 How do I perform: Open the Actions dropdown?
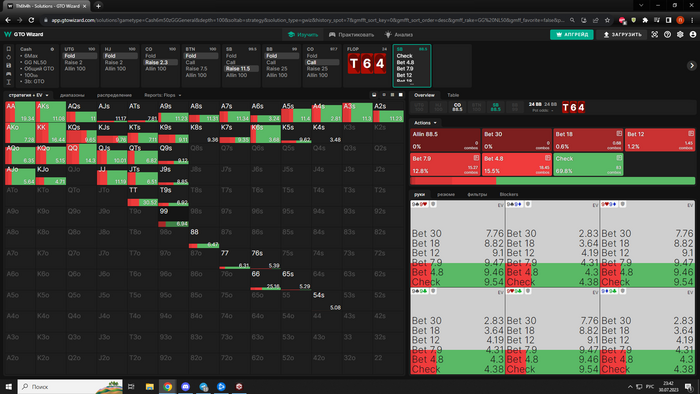coord(425,123)
